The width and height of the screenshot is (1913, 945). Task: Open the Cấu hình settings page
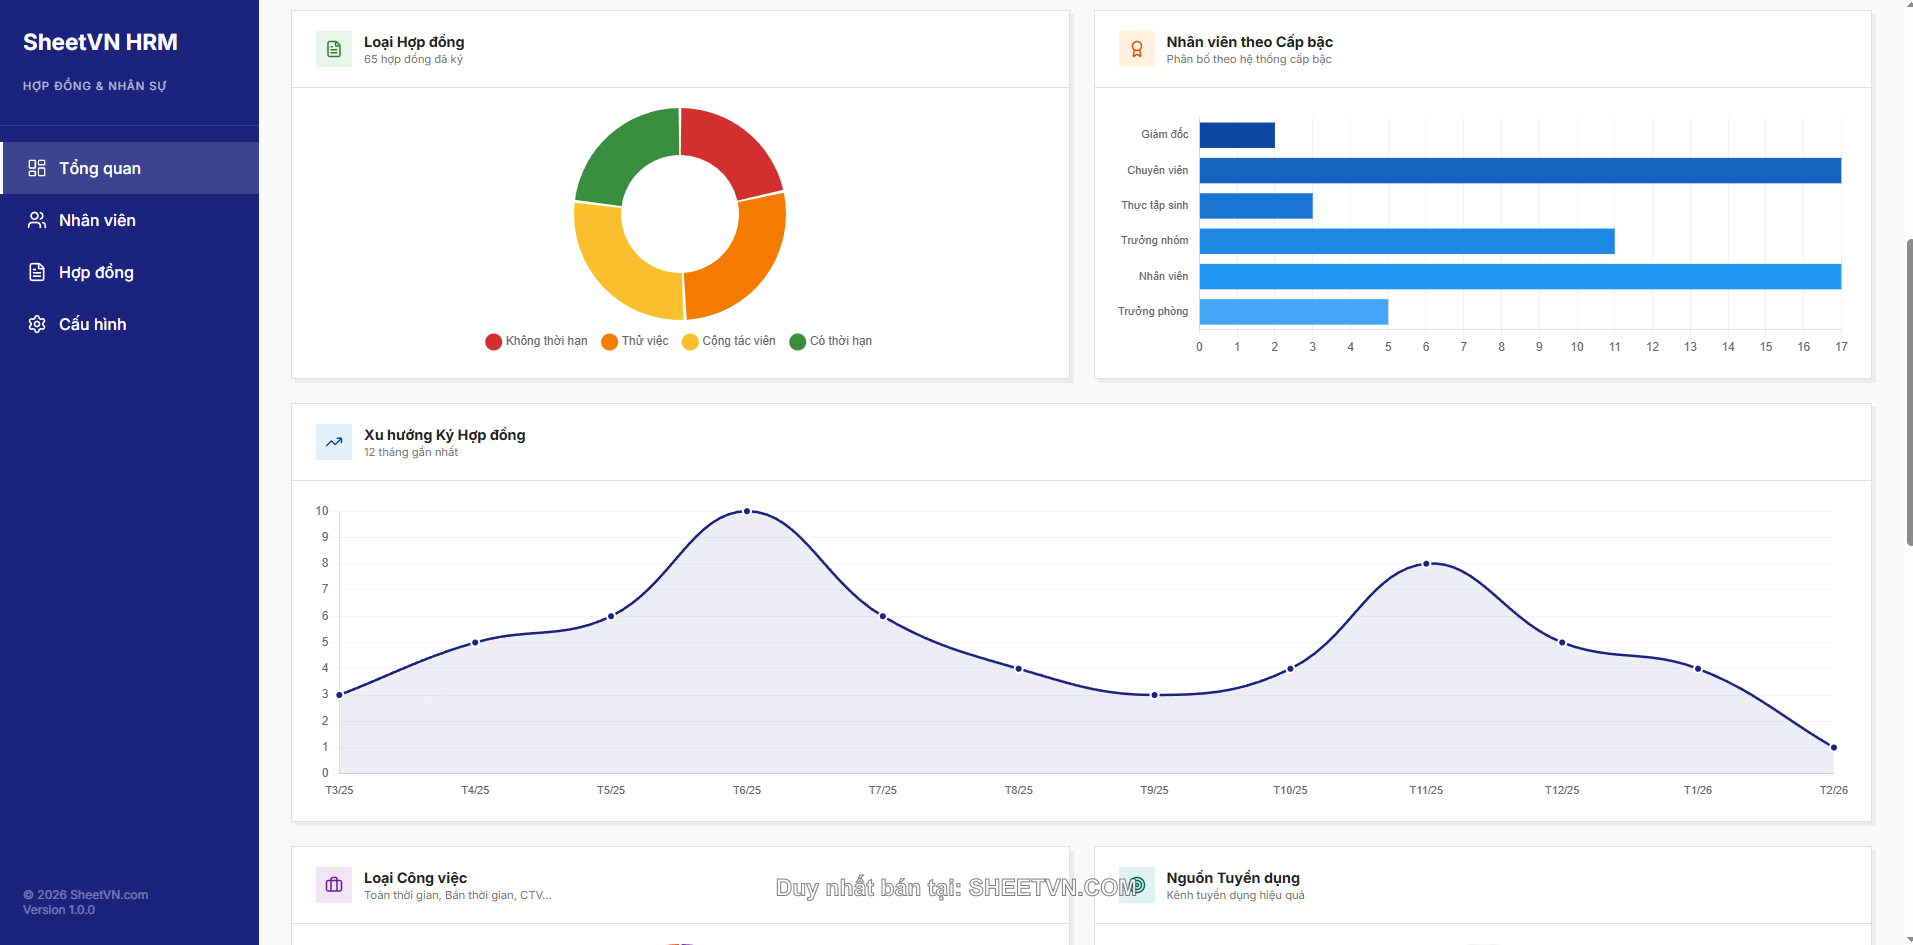tap(92, 324)
